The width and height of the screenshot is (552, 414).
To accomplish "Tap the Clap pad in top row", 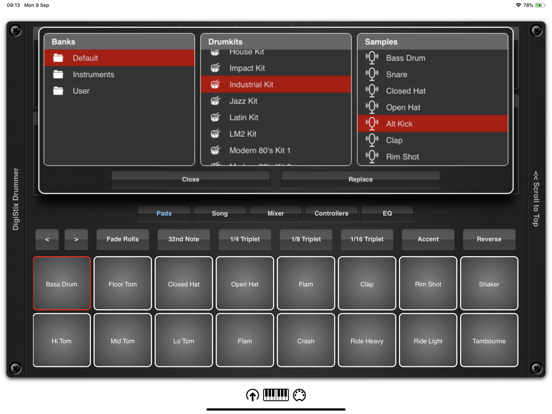I will (367, 284).
